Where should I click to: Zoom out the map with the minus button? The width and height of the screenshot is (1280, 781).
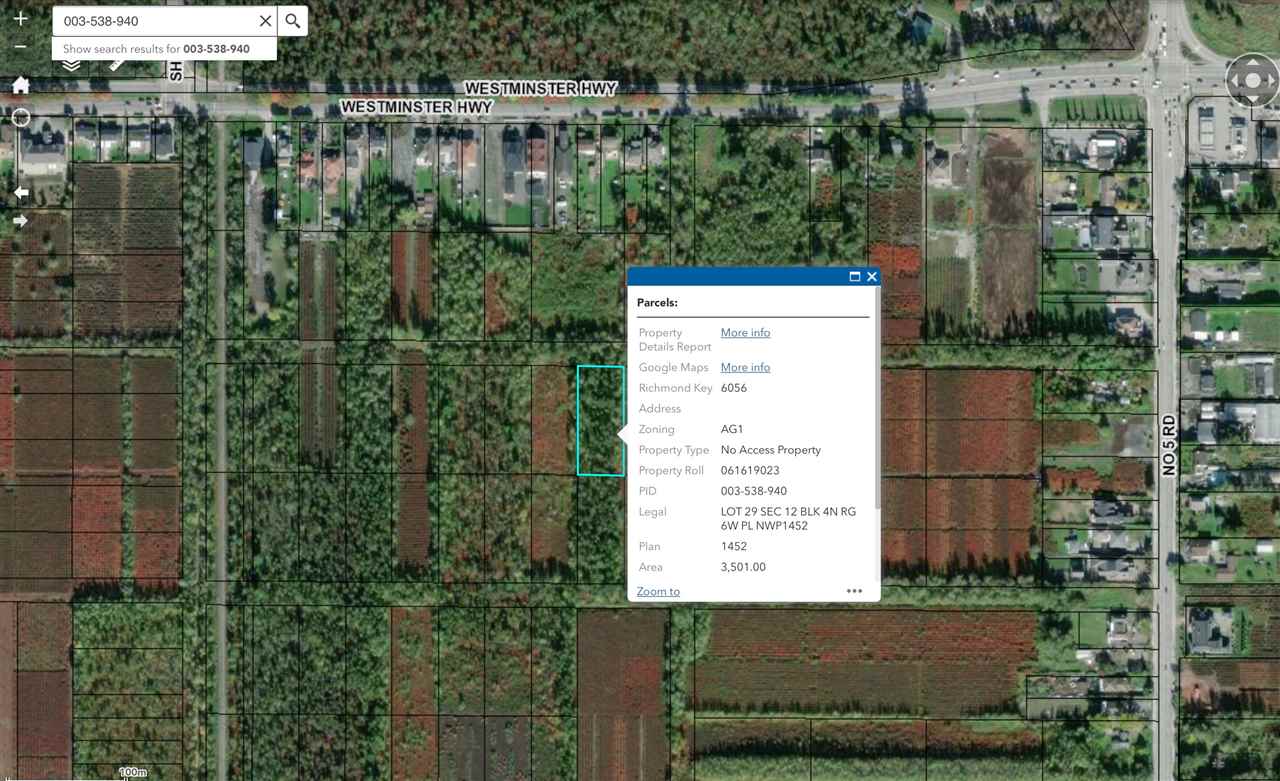pyautogui.click(x=20, y=46)
